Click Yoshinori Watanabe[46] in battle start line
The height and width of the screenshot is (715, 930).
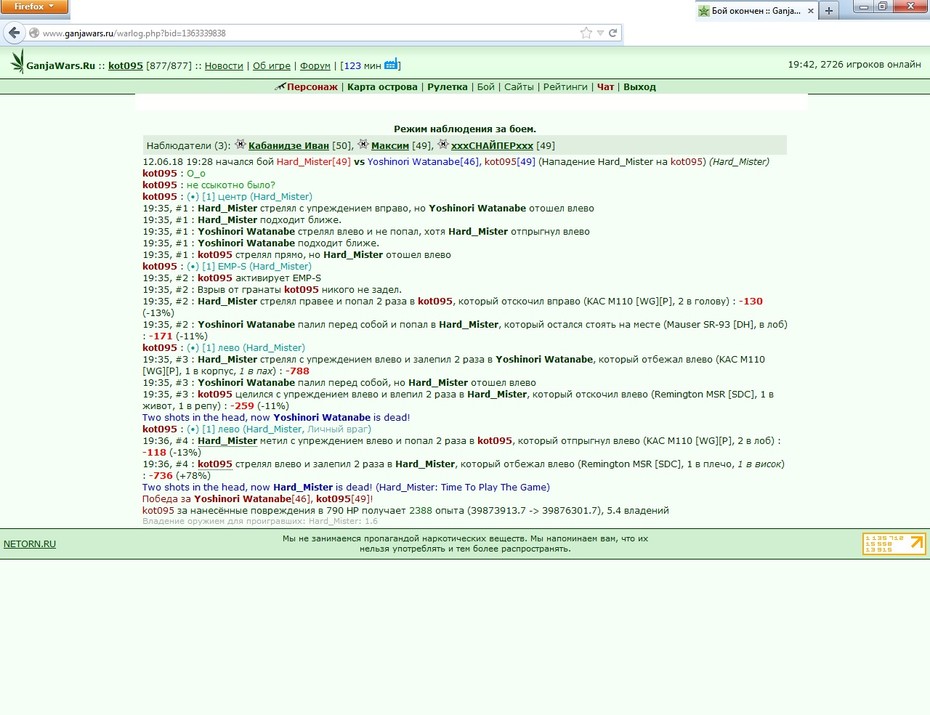423,162
